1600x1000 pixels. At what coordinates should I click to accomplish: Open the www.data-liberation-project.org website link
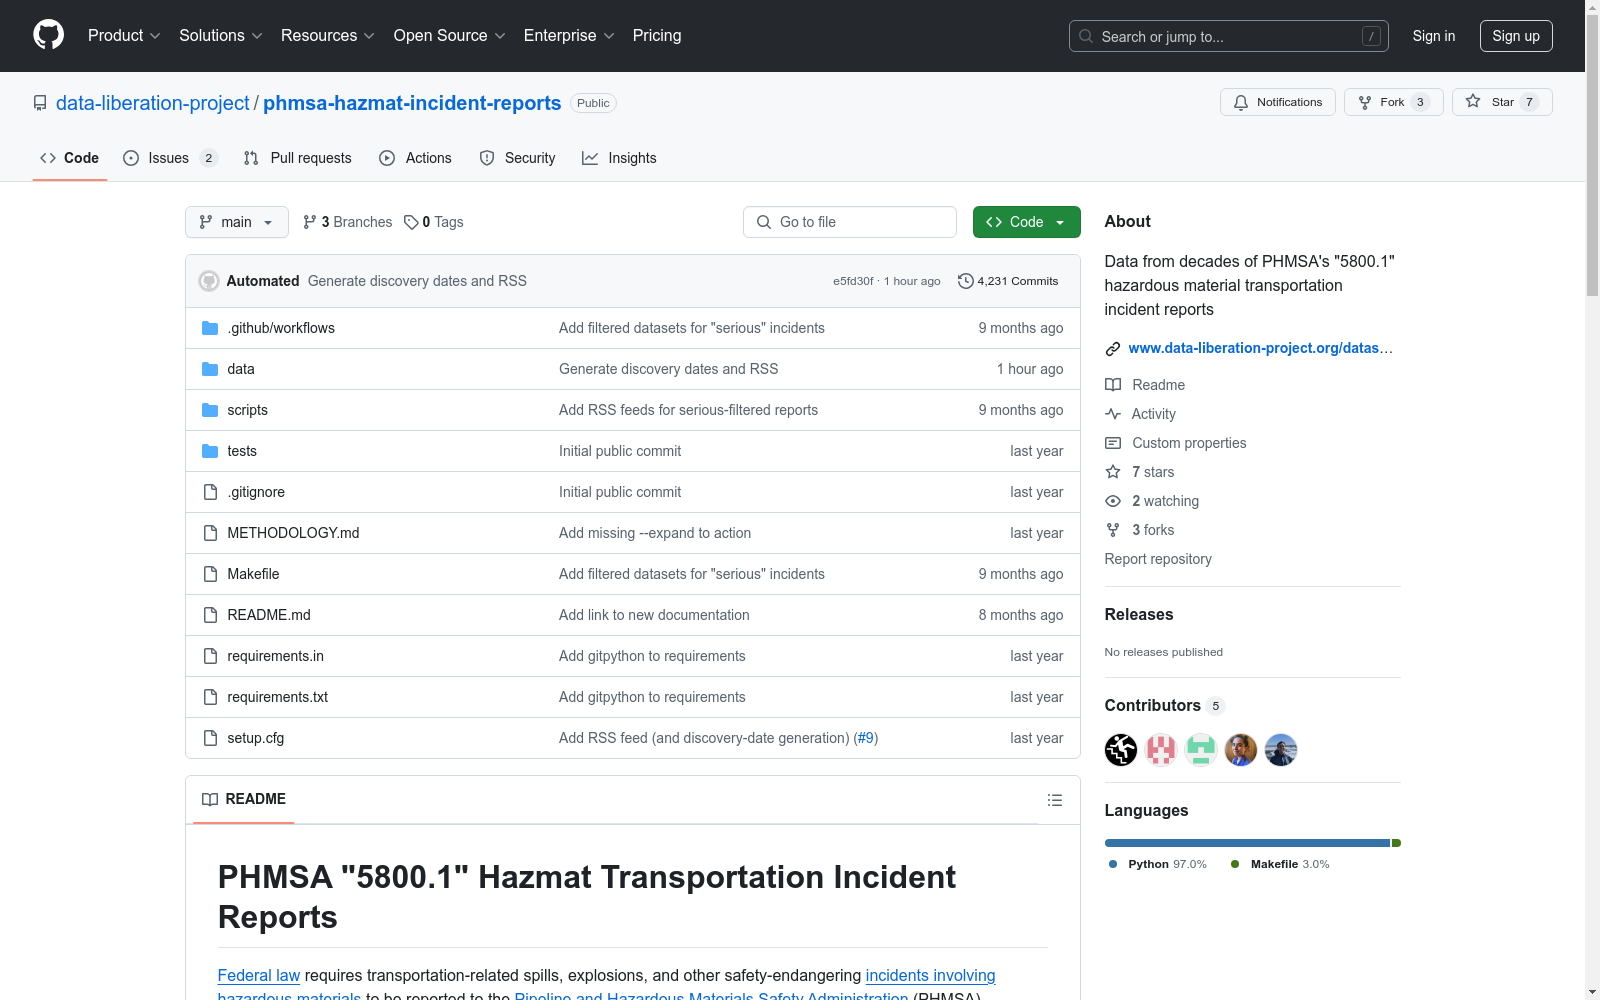pyautogui.click(x=1260, y=348)
